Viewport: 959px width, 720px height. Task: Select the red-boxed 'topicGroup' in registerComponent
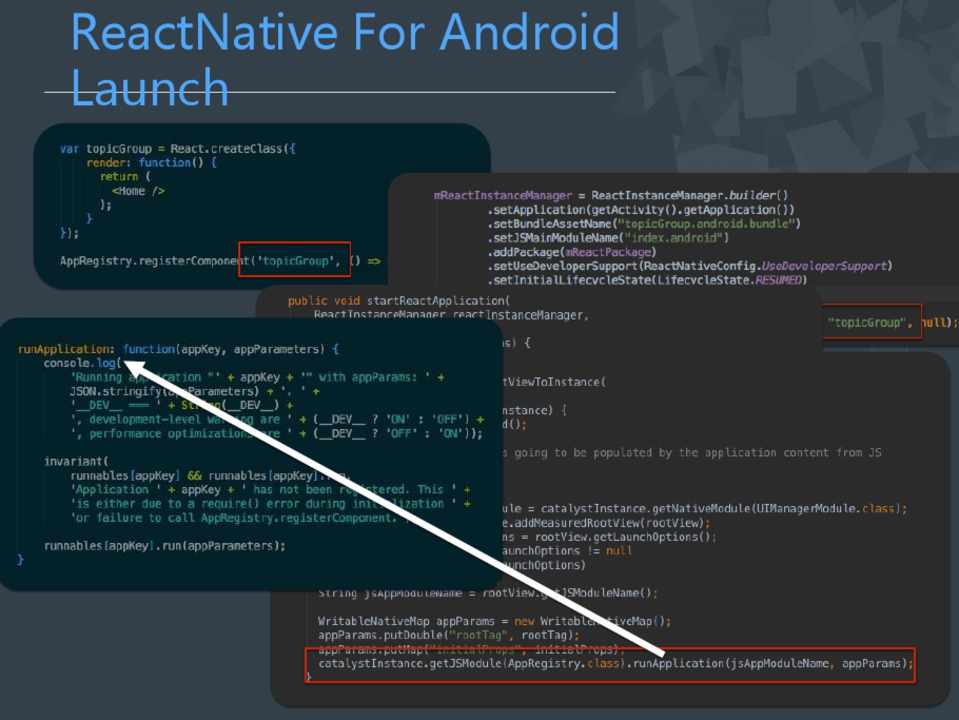pyautogui.click(x=294, y=261)
